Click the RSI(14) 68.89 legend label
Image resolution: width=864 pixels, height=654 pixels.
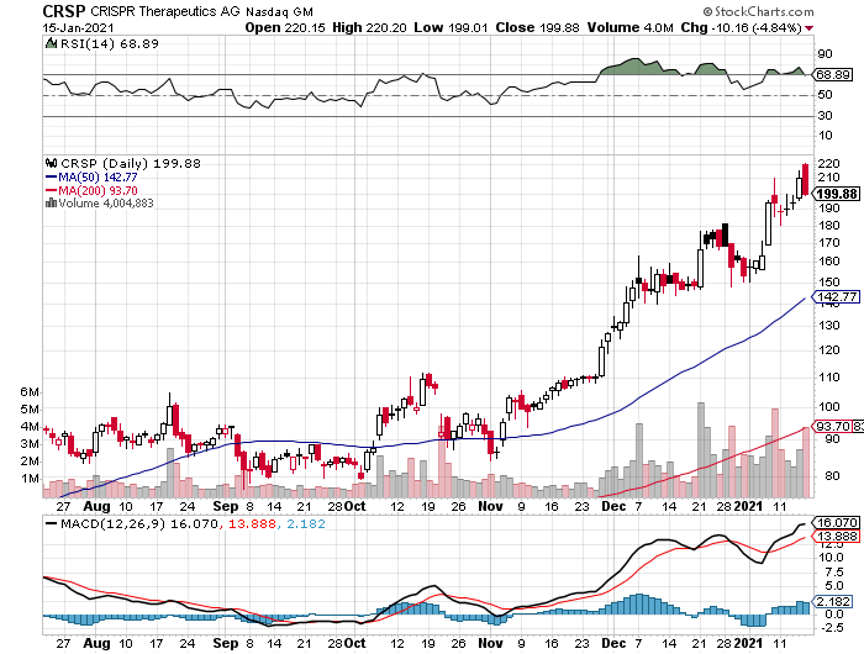click(109, 44)
